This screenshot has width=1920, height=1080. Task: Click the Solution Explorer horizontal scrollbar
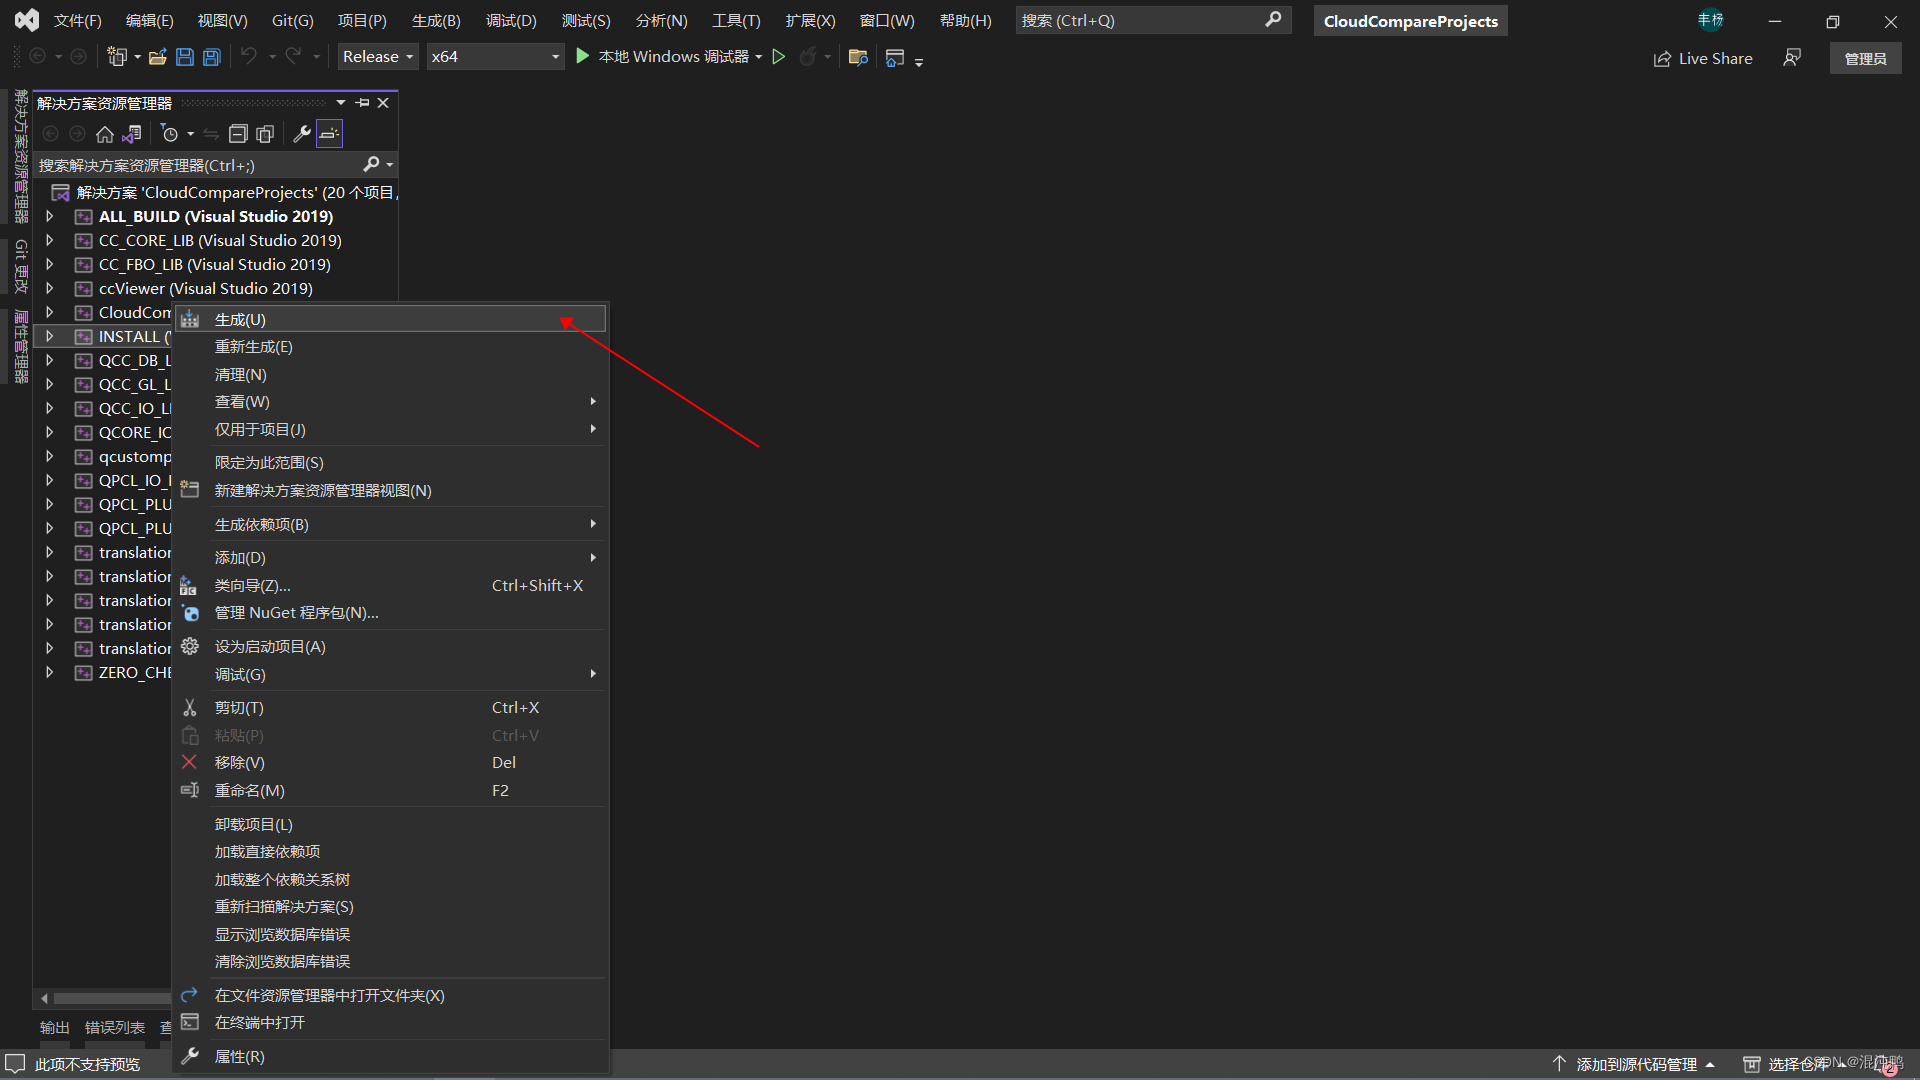pyautogui.click(x=110, y=998)
